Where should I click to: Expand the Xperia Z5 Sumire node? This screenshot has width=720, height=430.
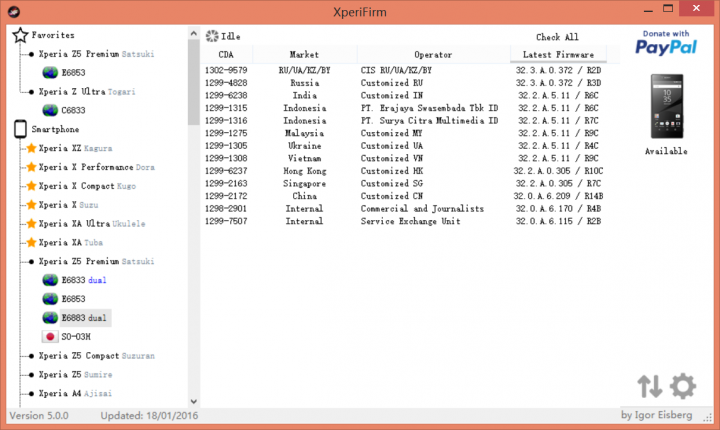tap(31, 375)
